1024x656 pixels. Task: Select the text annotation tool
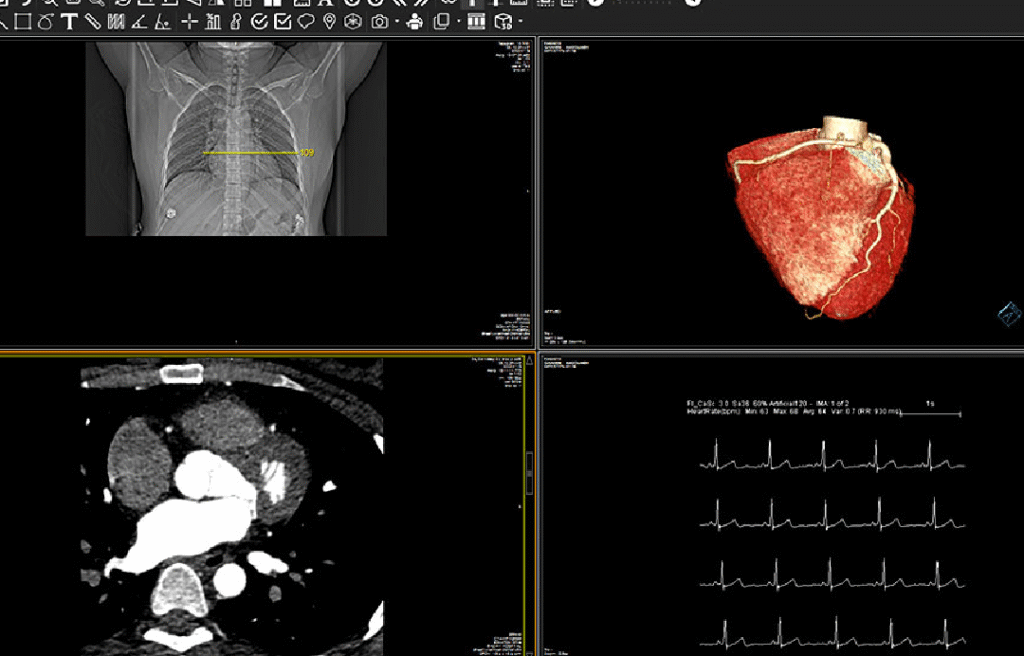(x=69, y=22)
